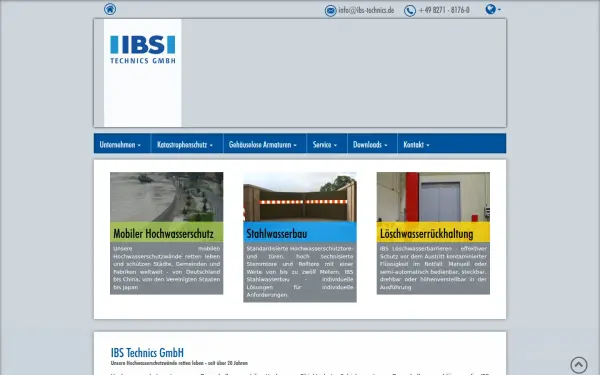Click the telephone icon
The height and width of the screenshot is (375, 600).
click(x=410, y=11)
